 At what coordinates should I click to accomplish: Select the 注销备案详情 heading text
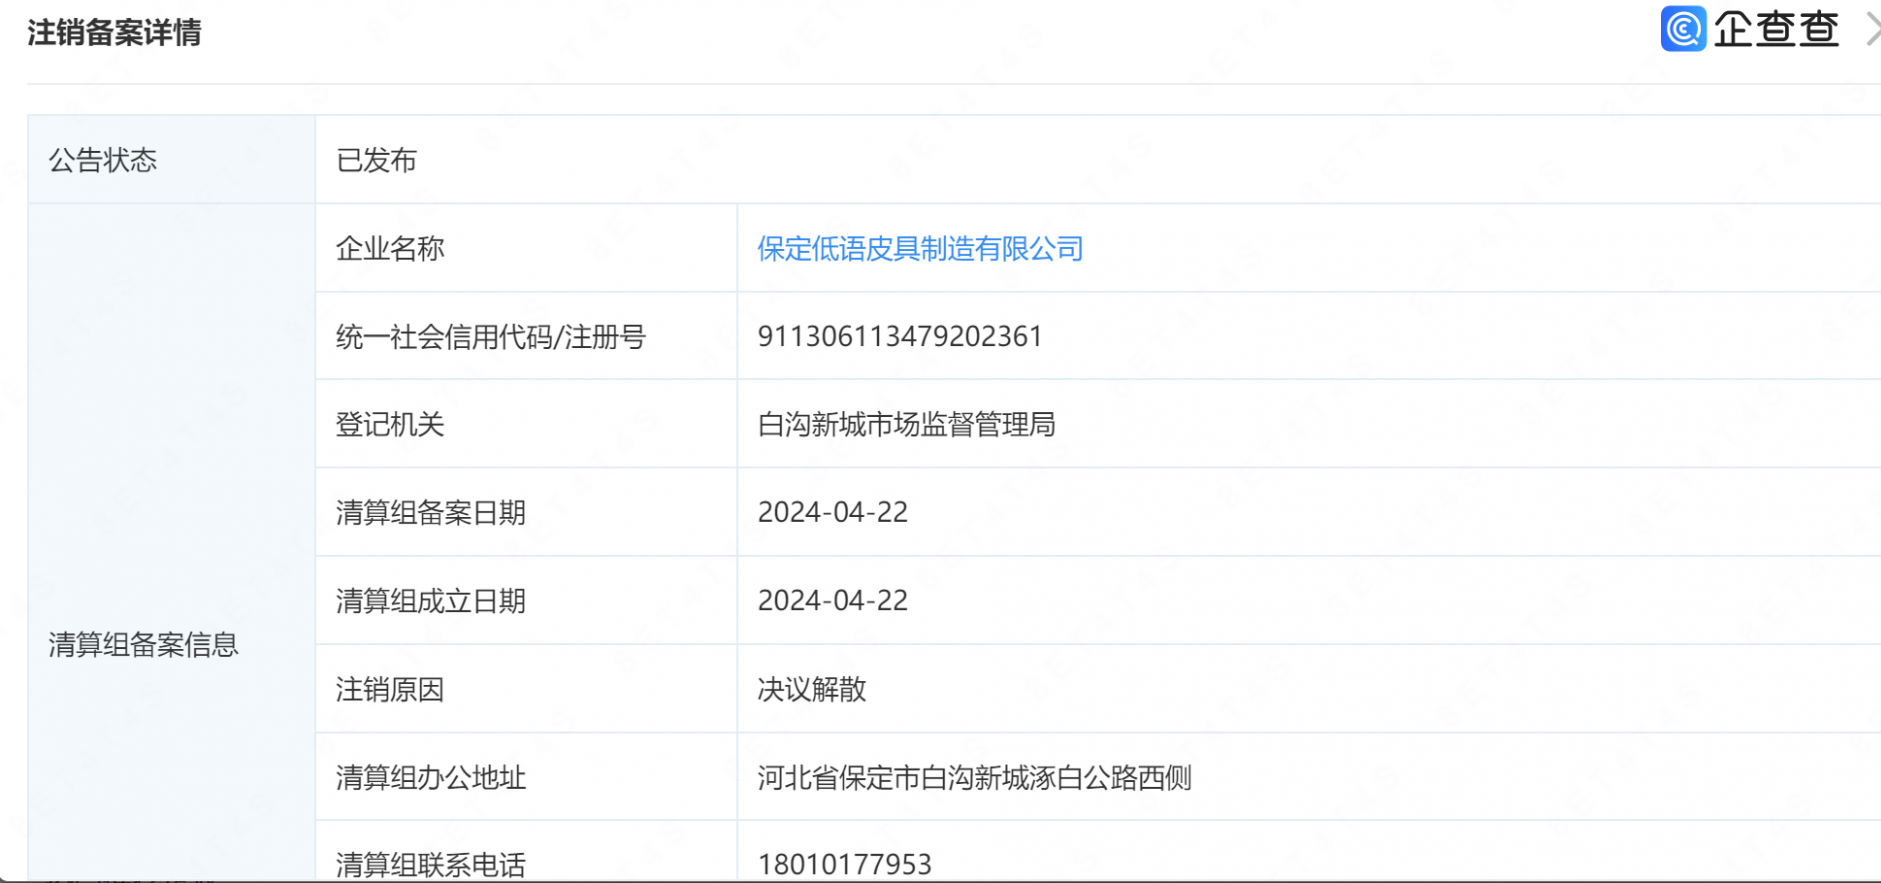pyautogui.click(x=114, y=33)
